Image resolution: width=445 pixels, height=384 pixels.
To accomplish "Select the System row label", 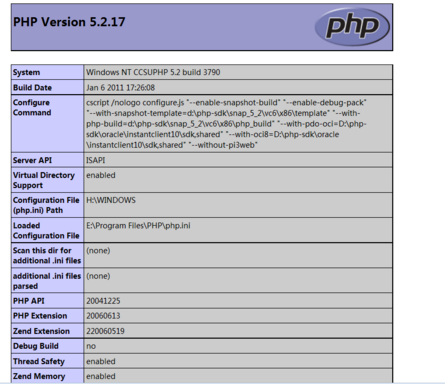I will coord(47,72).
